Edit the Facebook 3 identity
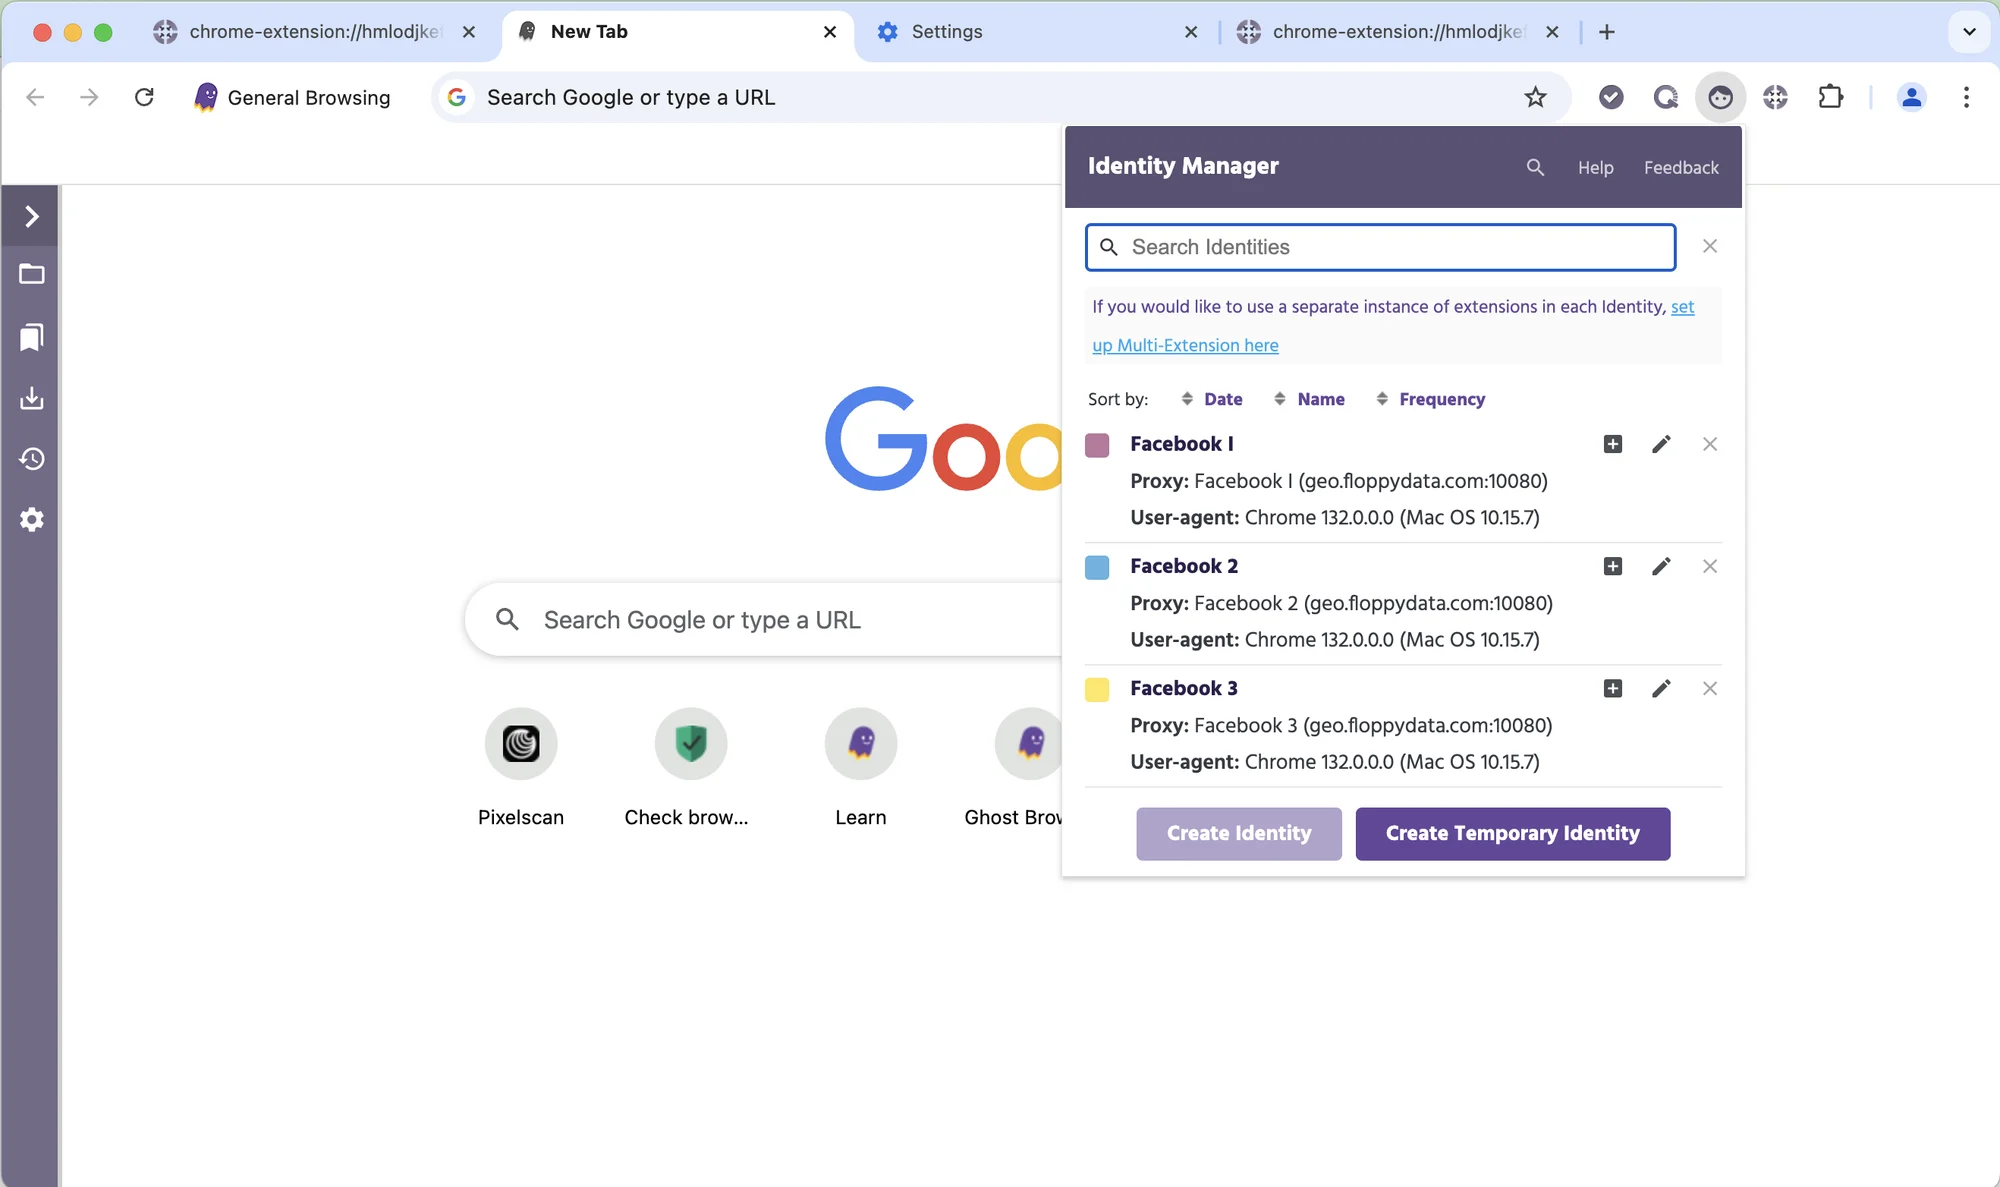The image size is (2000, 1187). 1661,688
